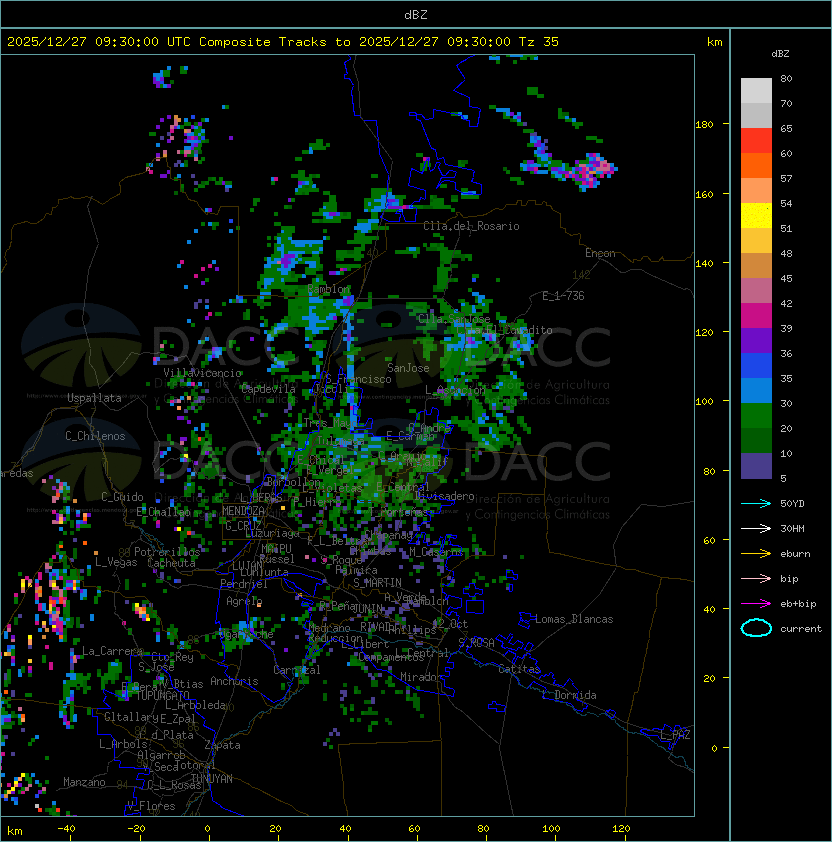832x842 pixels.
Task: Pick the light orange 54-57 dBZ swatch
Action: coord(756,191)
